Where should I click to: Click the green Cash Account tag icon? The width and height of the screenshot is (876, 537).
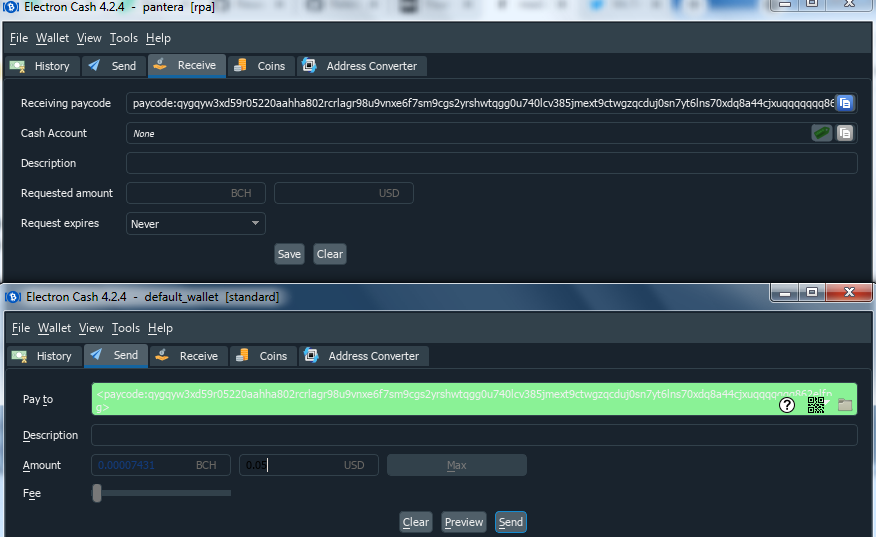[x=821, y=133]
